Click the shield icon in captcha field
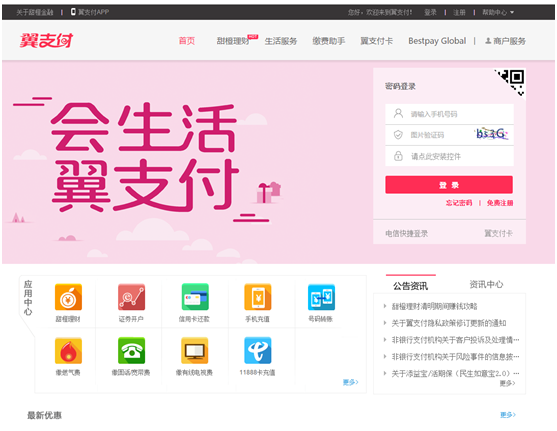 tap(398, 135)
